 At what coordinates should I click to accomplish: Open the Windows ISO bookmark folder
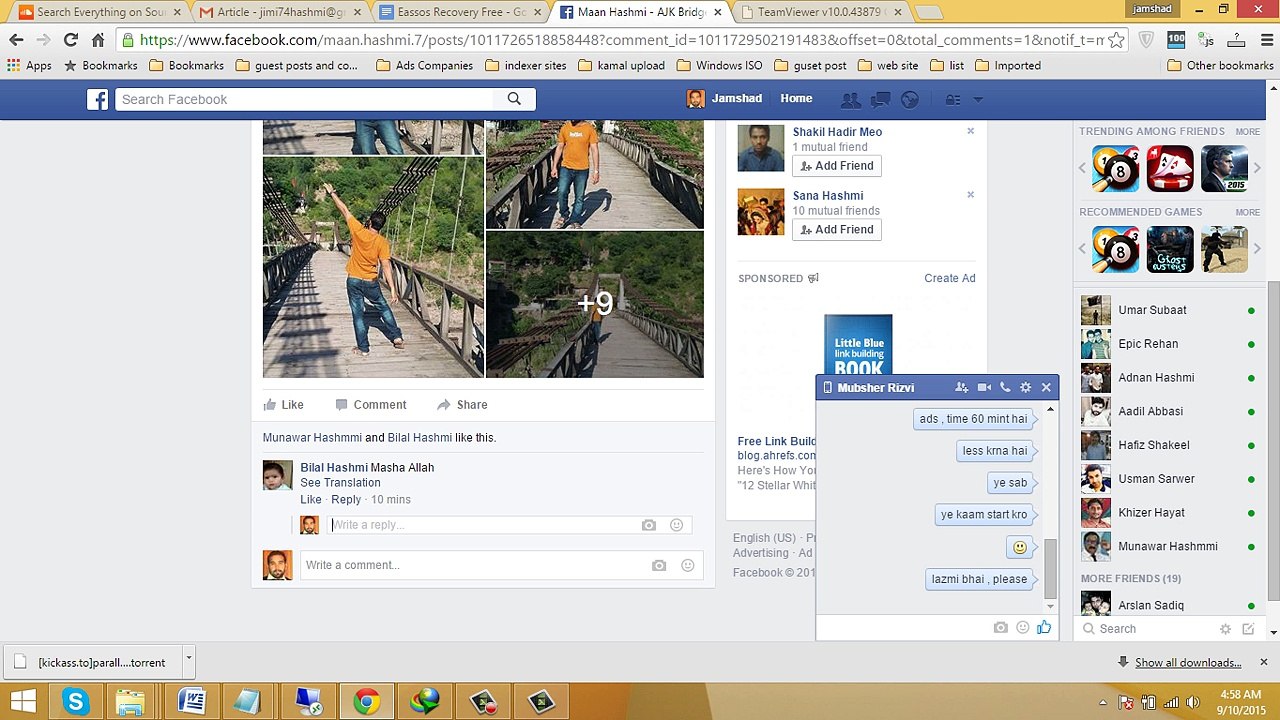point(720,66)
